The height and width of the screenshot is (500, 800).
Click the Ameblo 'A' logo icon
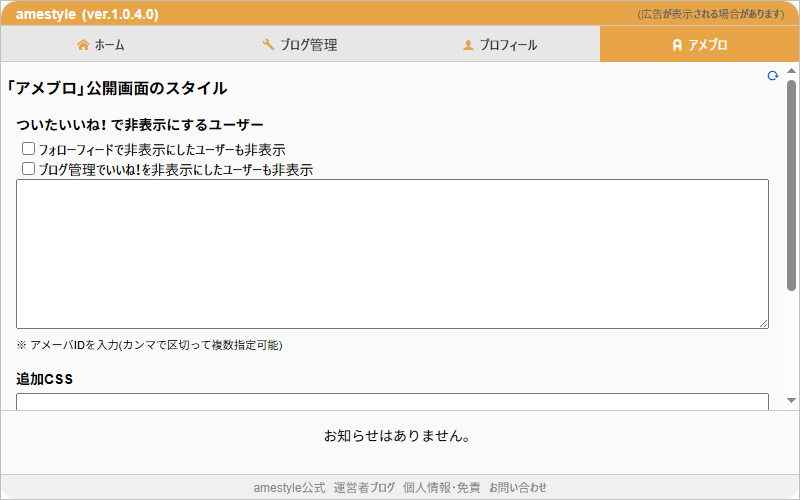tap(677, 45)
